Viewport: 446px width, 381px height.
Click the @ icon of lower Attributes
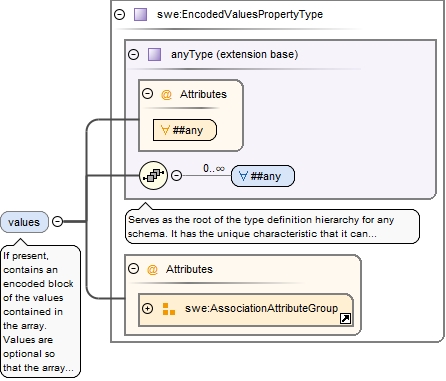tap(152, 269)
